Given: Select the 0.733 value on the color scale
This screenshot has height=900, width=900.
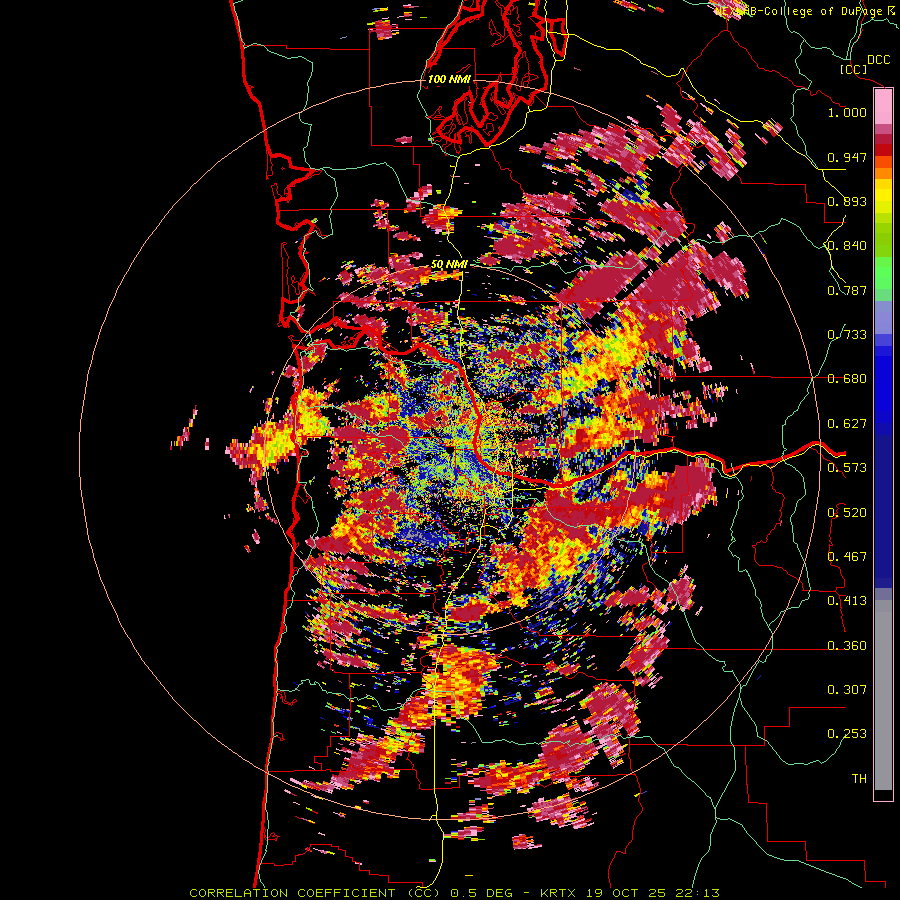Looking at the screenshot, I should point(847,335).
